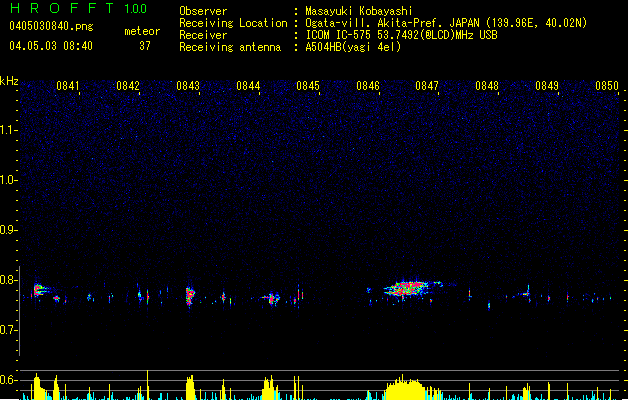Click the date stamp 04.05.03 08:40
Screen dimensions: 629x400
tap(51, 46)
